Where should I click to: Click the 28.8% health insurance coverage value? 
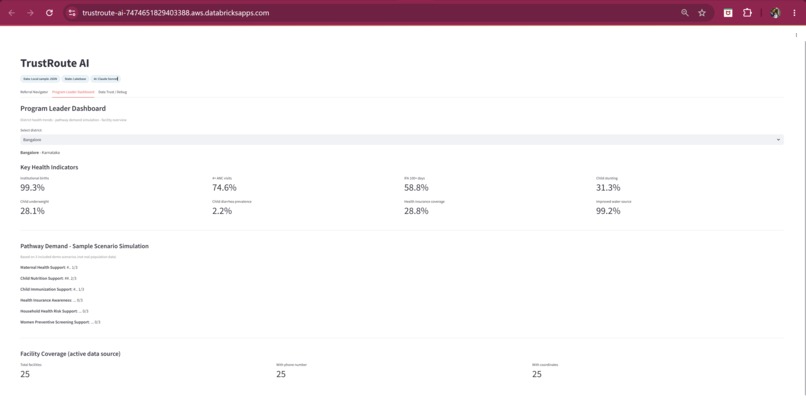(x=416, y=211)
